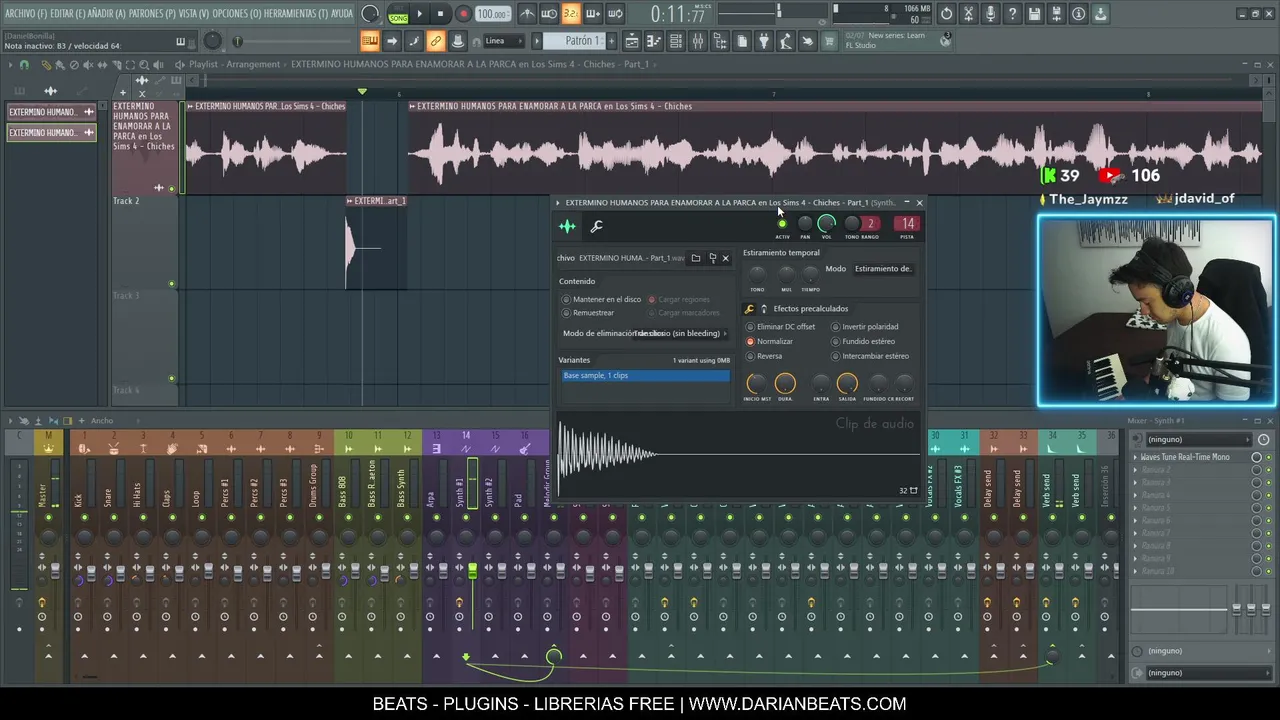Toggle the link multilink controller icon
The image size is (1280, 720).
point(436,41)
